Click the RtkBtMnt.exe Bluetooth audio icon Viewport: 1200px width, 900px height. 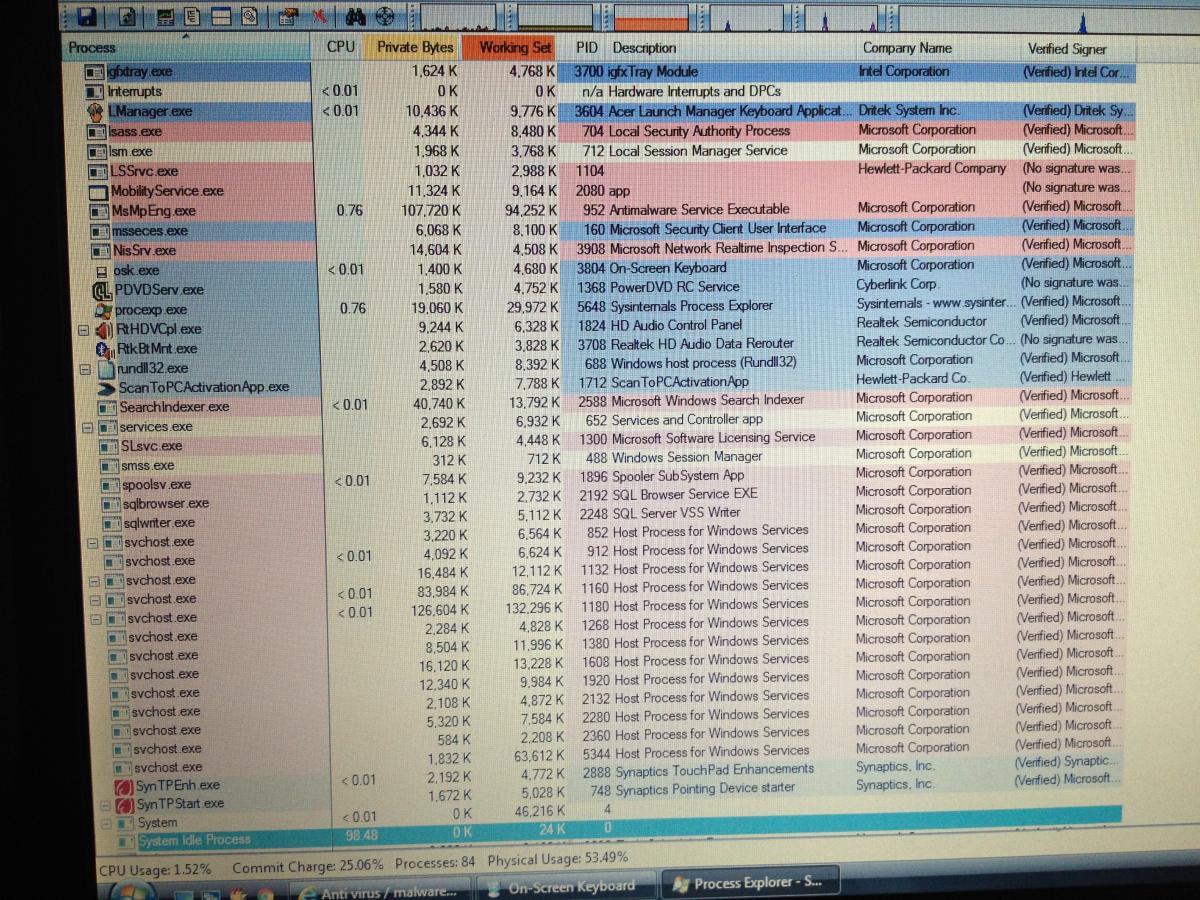coord(105,348)
